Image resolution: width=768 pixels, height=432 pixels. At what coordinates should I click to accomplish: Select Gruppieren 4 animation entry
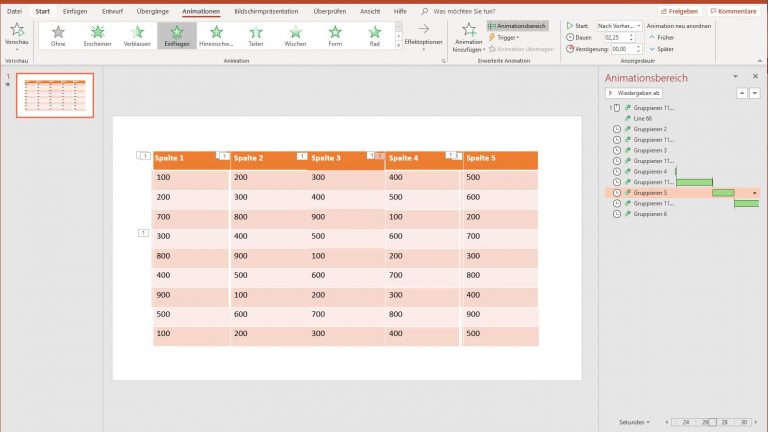[x=649, y=171]
